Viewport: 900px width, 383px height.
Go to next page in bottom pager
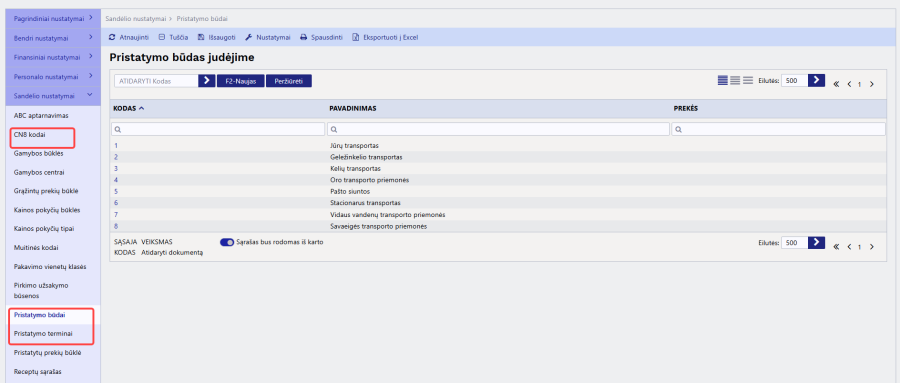871,246
